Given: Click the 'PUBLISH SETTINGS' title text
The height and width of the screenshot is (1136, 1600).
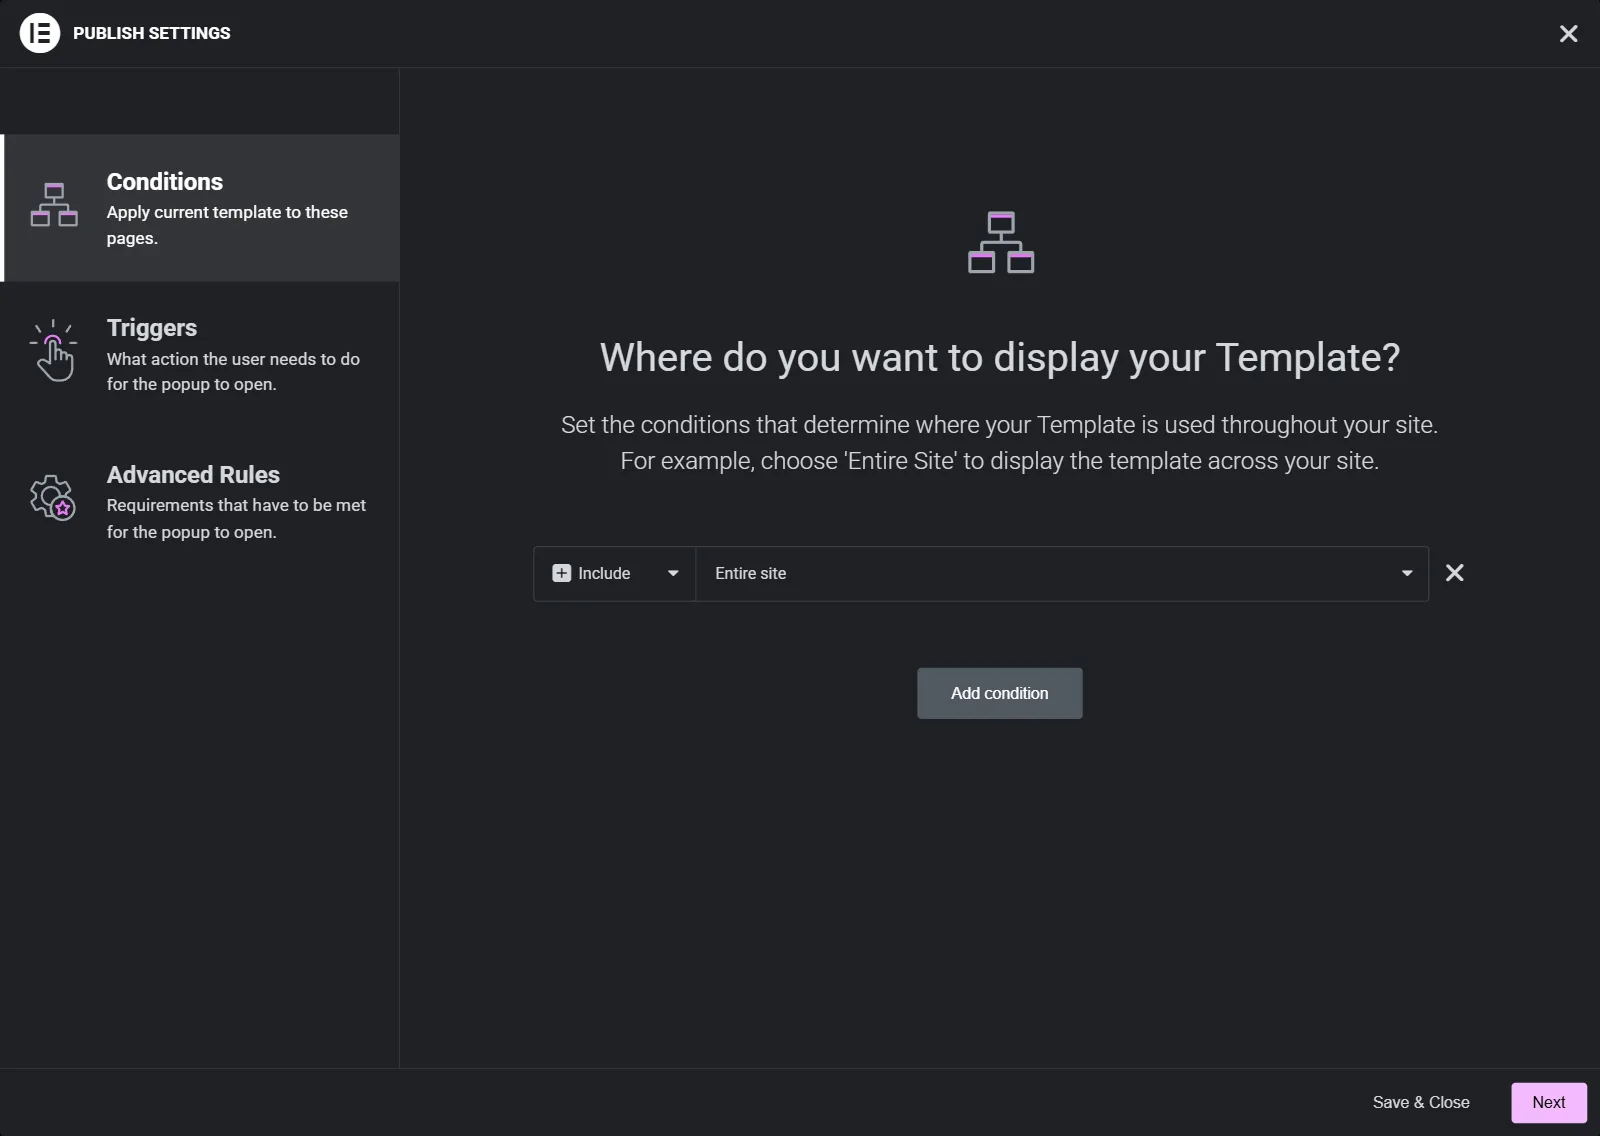Looking at the screenshot, I should click(x=152, y=33).
